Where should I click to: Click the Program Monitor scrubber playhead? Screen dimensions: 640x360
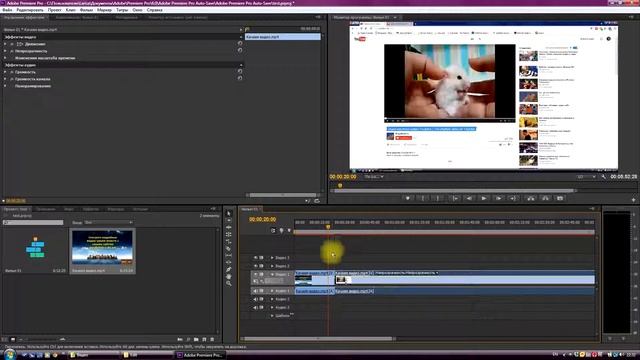pyautogui.click(x=340, y=186)
